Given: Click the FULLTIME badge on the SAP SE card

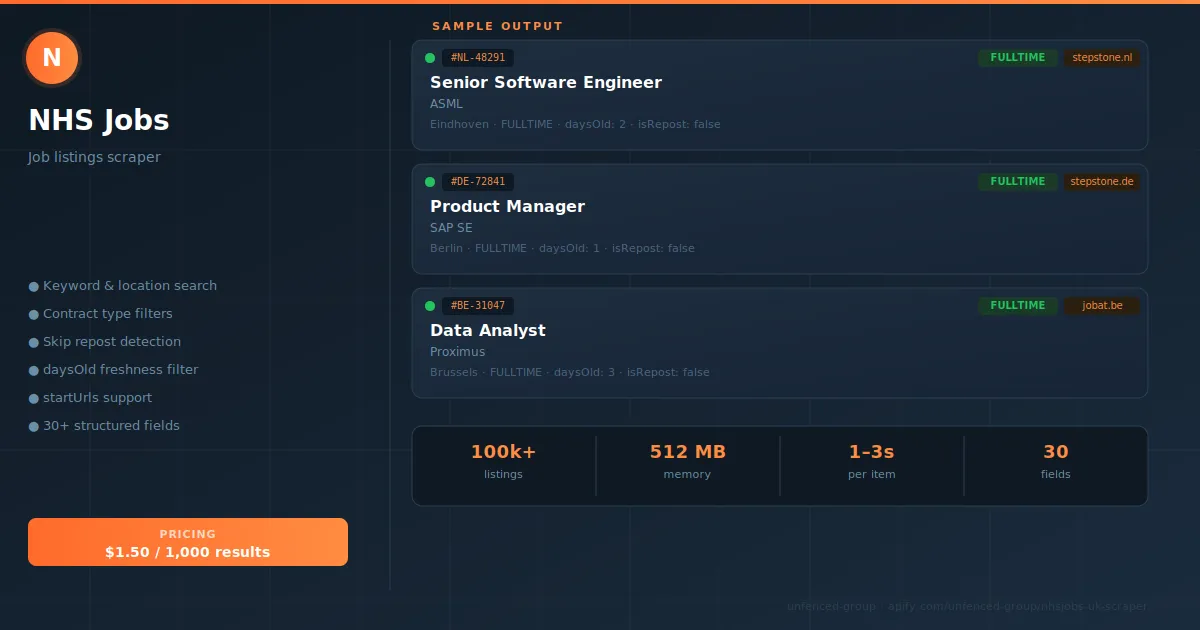Looking at the screenshot, I should (1017, 182).
